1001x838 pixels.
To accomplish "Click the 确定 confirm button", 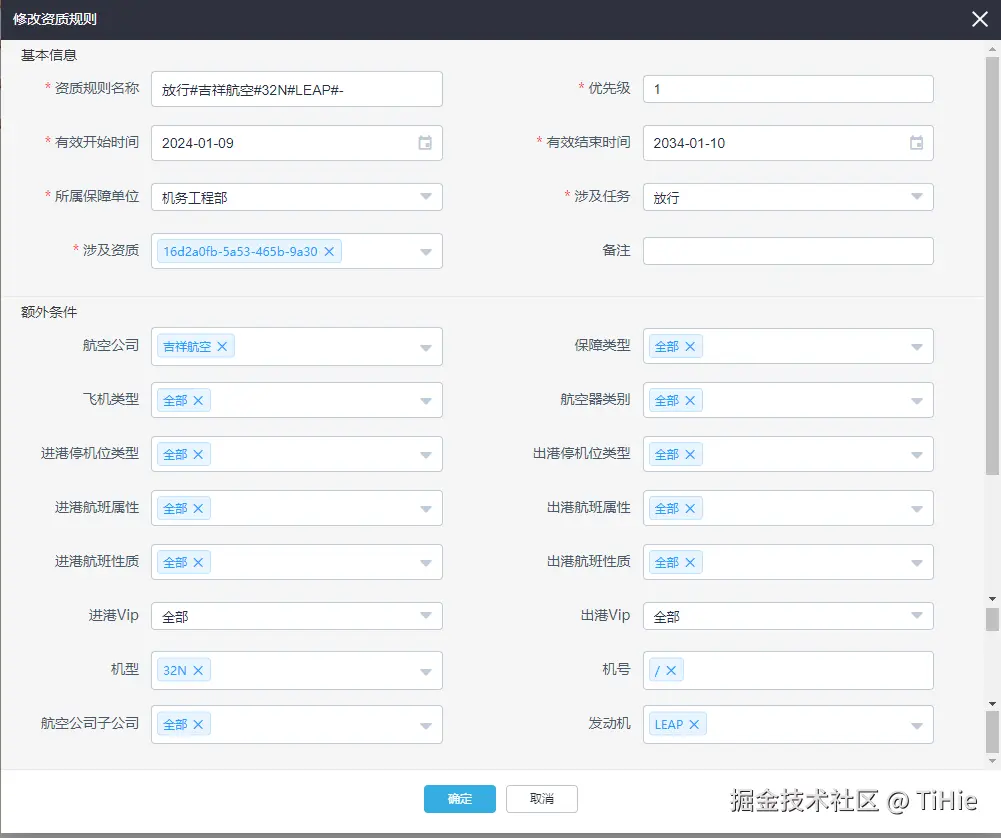I will 460,799.
